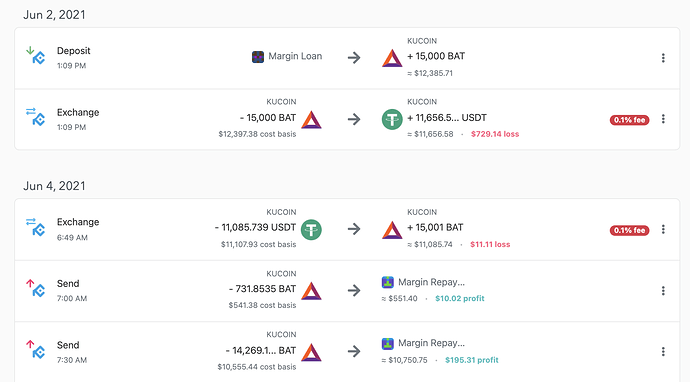Click the BAT icon next to - 731.8535 BAT
The image size is (690, 382).
(311, 290)
